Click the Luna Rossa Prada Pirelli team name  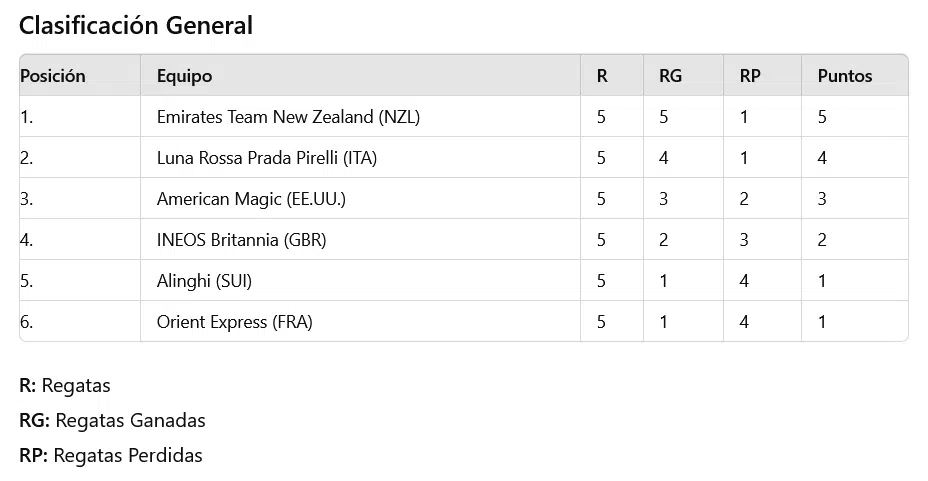point(267,158)
